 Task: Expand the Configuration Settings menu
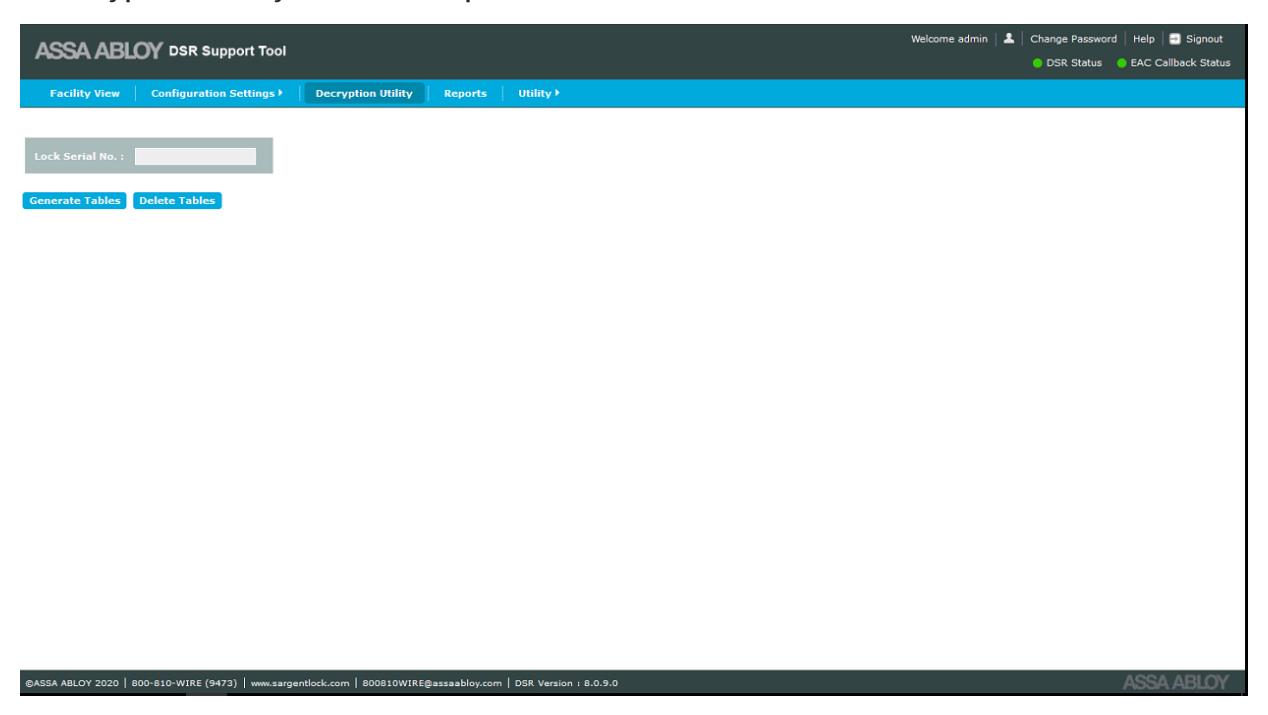(x=217, y=93)
